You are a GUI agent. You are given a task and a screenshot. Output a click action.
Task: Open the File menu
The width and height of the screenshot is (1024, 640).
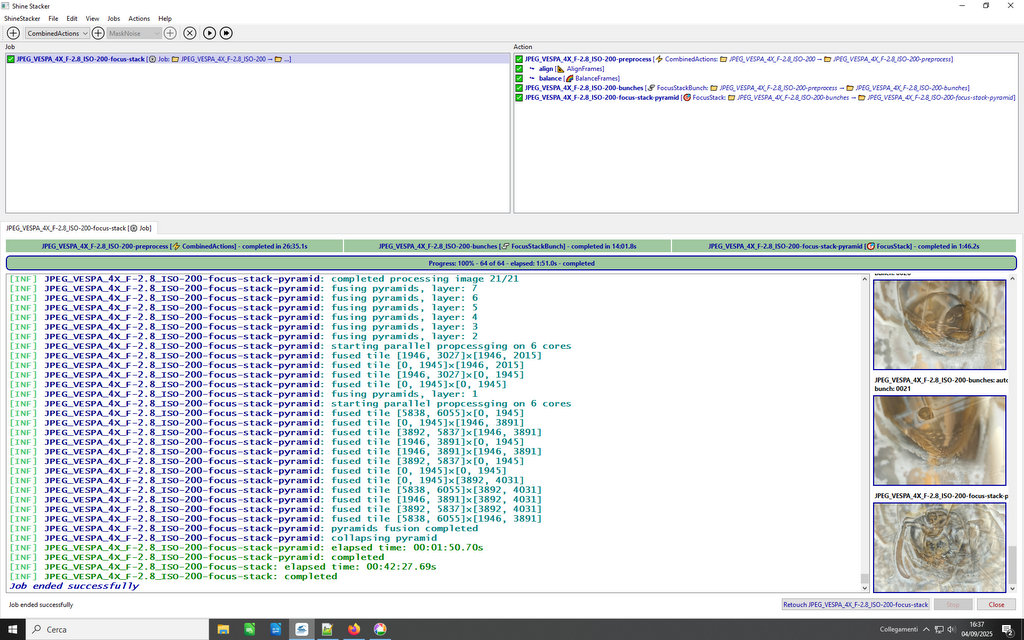[x=53, y=19]
